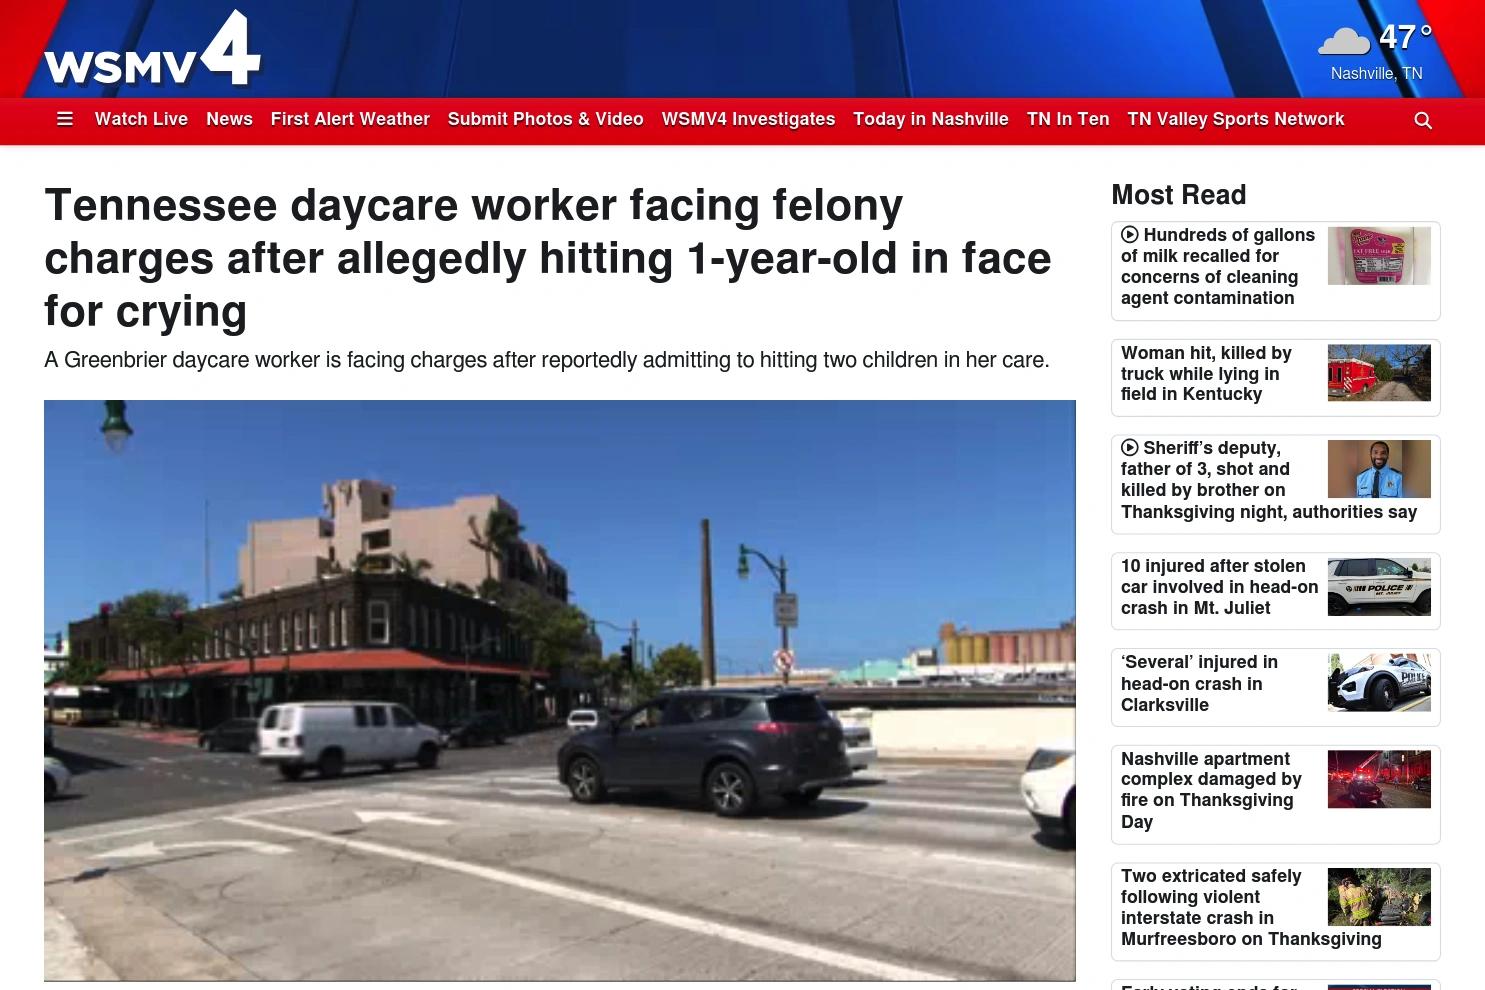This screenshot has height=990, width=1485.
Task: Open Woman hit by truck Kentucky story
Action: (1206, 373)
